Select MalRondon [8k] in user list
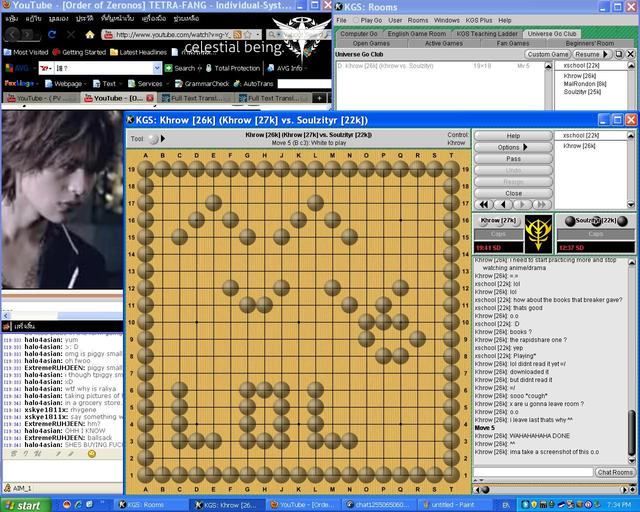The width and height of the screenshot is (640, 512). coord(585,84)
